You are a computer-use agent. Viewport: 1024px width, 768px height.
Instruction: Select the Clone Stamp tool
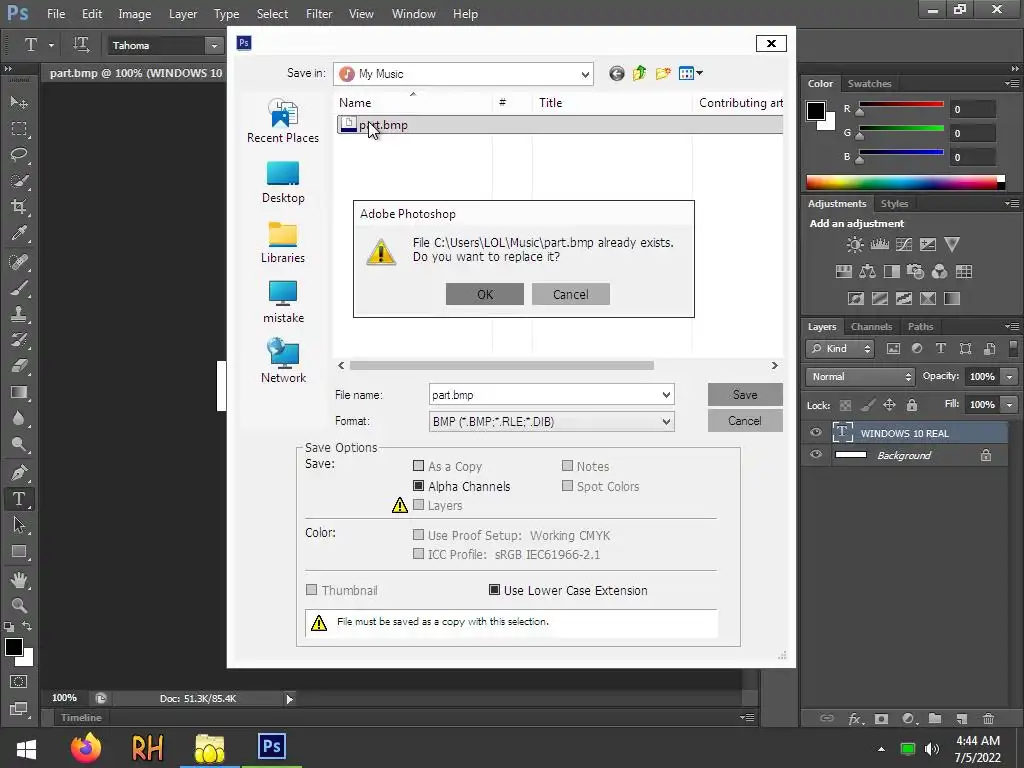[19, 314]
